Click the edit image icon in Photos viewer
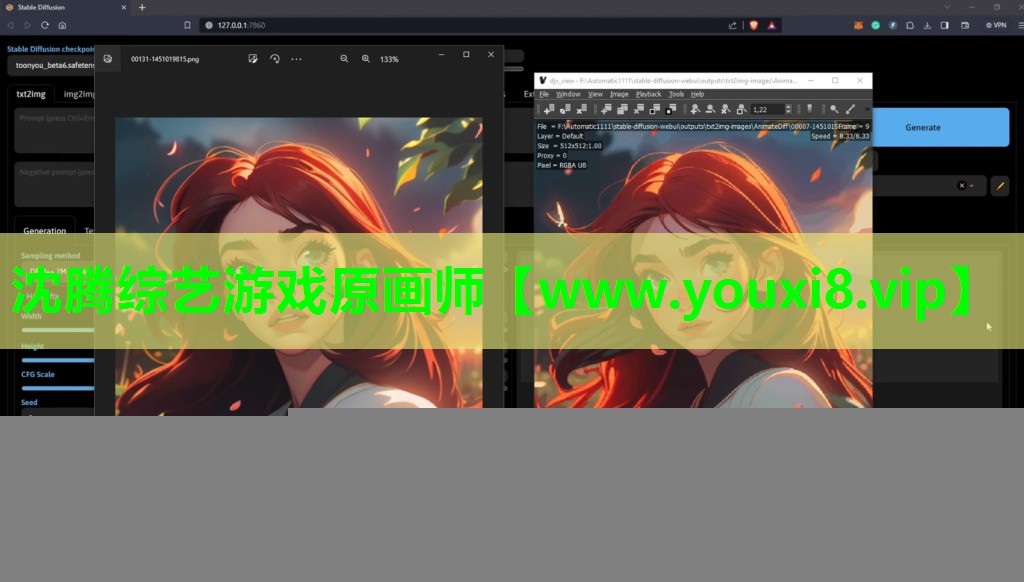The image size is (1024, 582). 253,59
